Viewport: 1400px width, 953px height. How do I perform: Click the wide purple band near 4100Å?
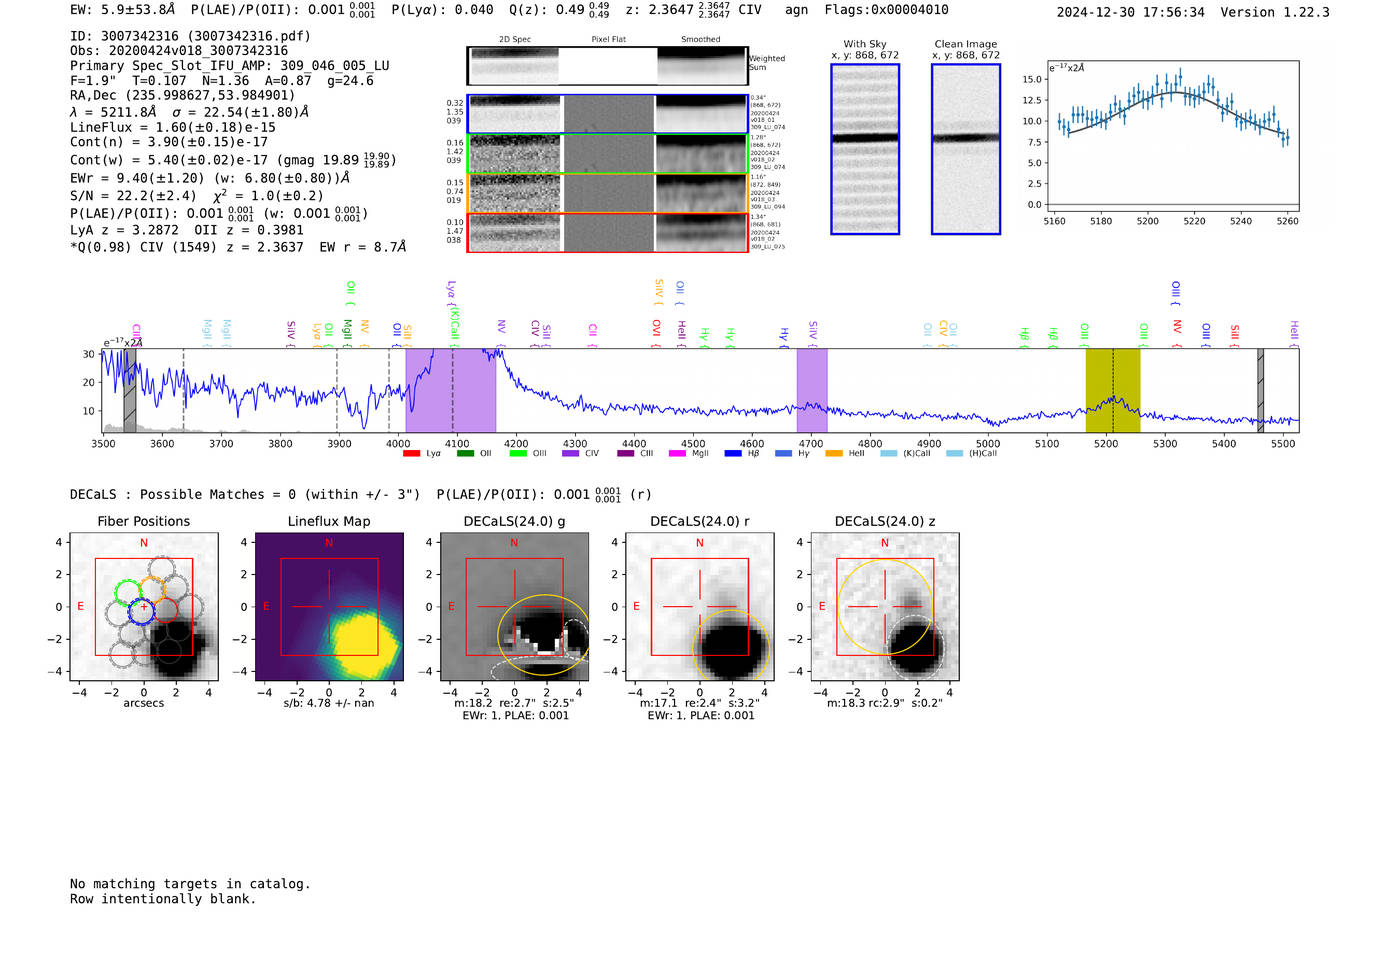(451, 390)
